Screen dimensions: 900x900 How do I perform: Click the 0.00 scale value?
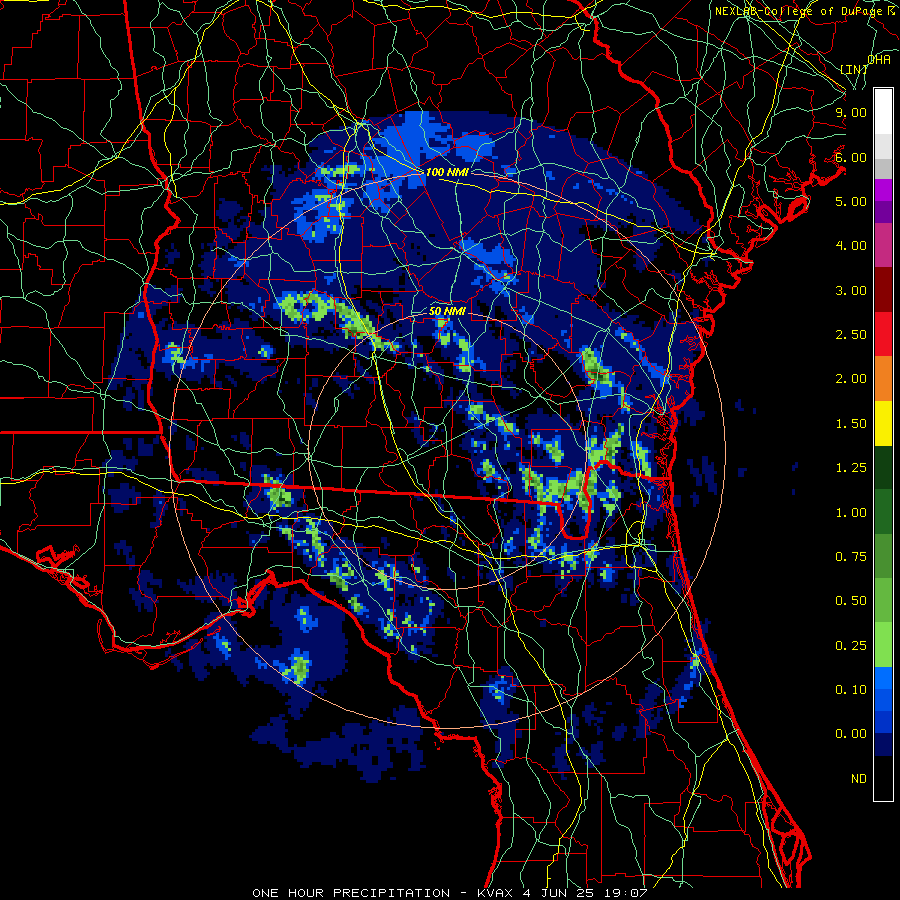click(x=851, y=734)
